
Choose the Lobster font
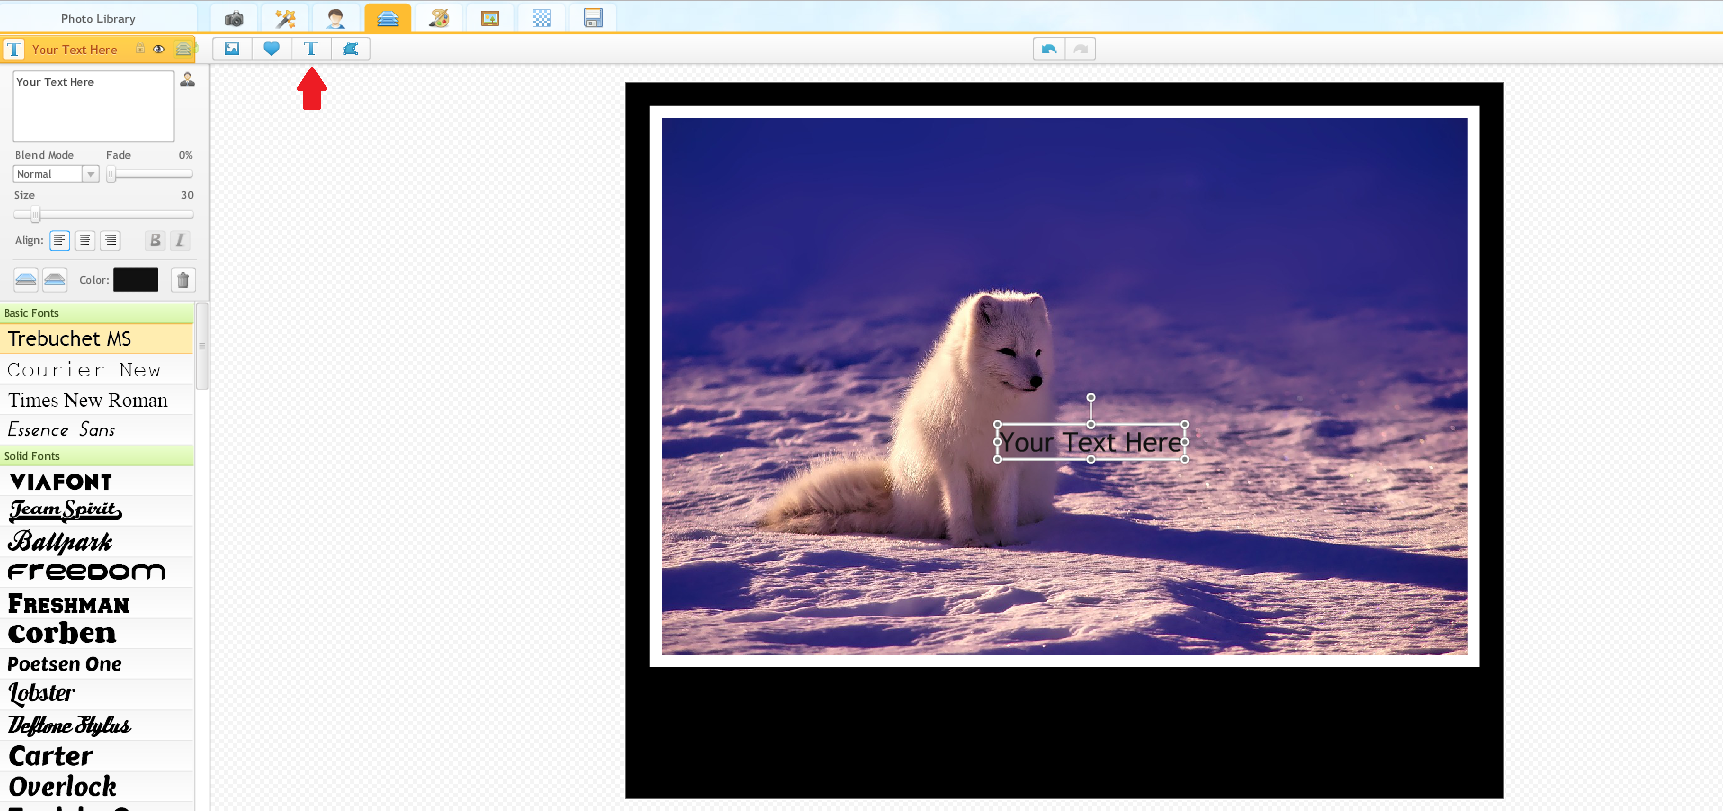(x=42, y=693)
